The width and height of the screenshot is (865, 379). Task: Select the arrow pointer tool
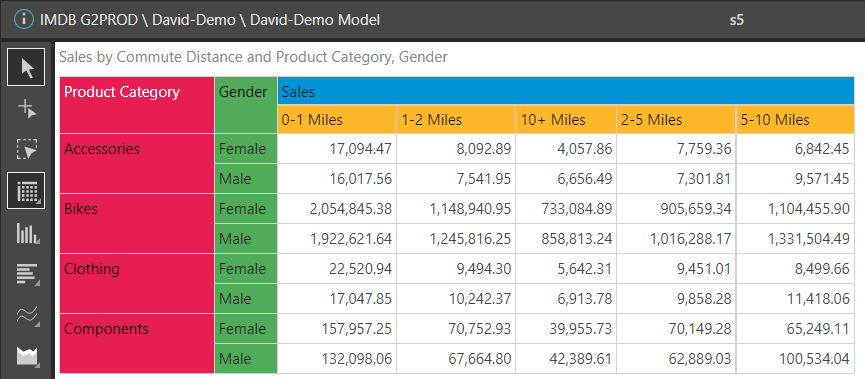pyautogui.click(x=26, y=67)
